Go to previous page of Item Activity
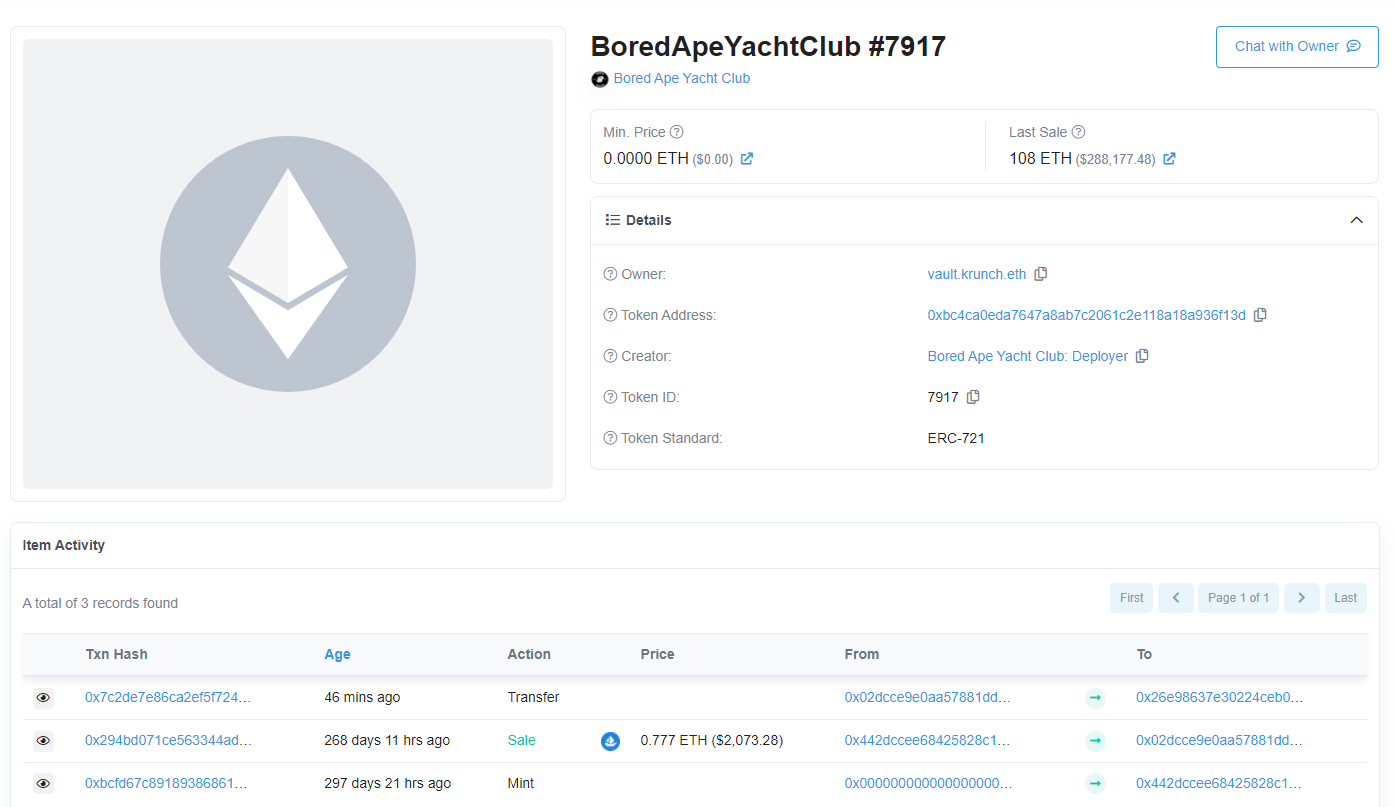Viewport: 1396px width, 807px height. (x=1176, y=598)
